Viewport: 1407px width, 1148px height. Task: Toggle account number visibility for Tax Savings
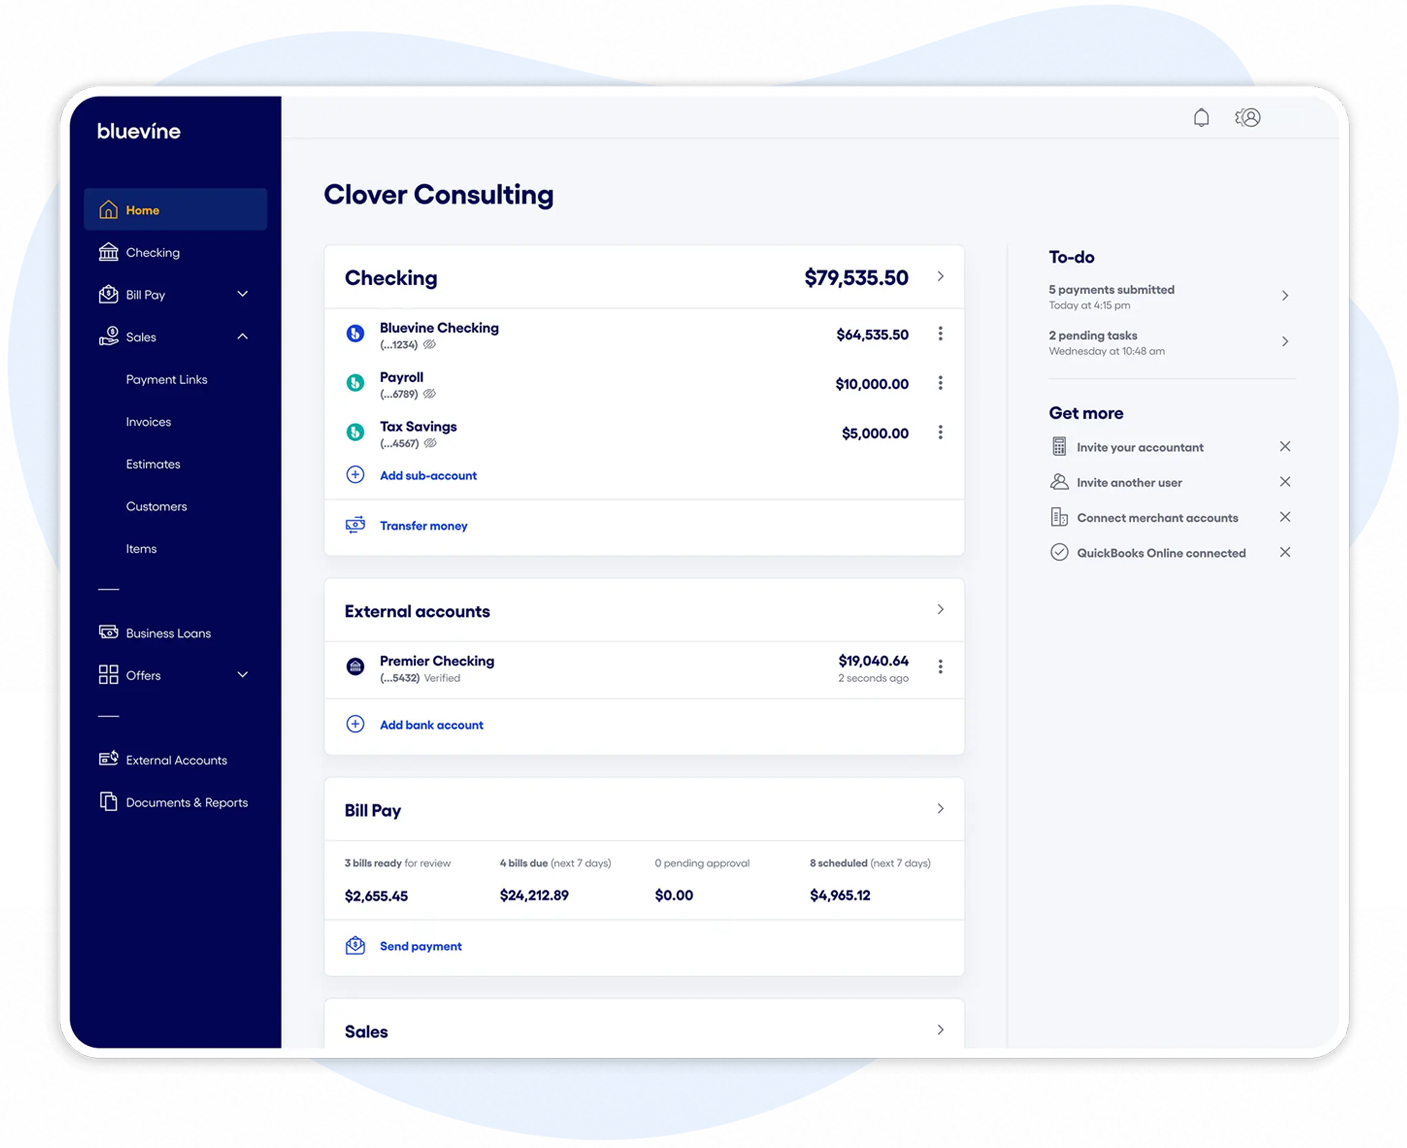tap(430, 443)
